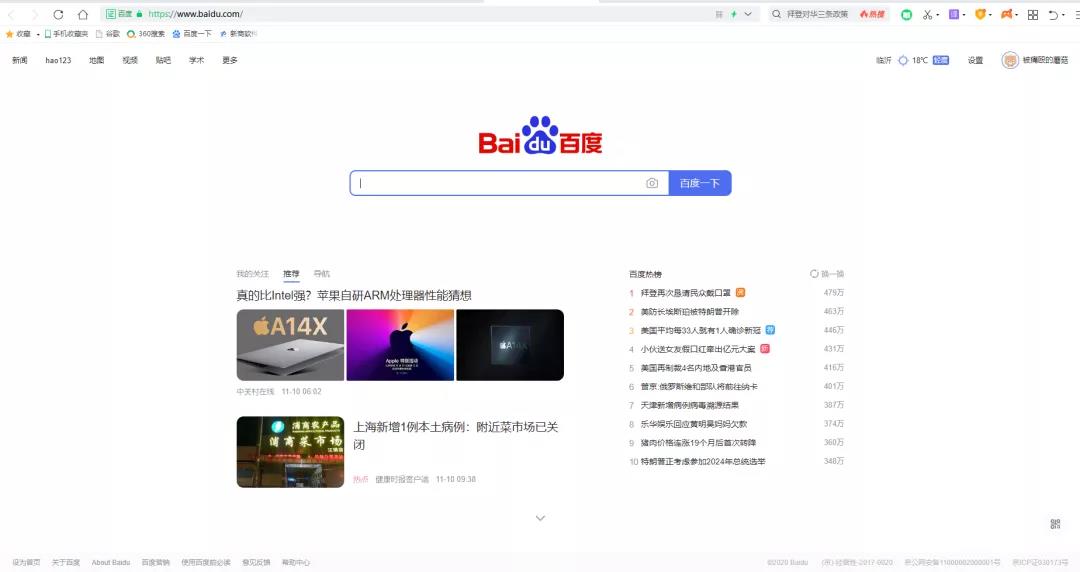Open hot search item 特朗普正考虑参加2024年总统选举
Viewport: 1080px width, 572px height.
click(703, 461)
